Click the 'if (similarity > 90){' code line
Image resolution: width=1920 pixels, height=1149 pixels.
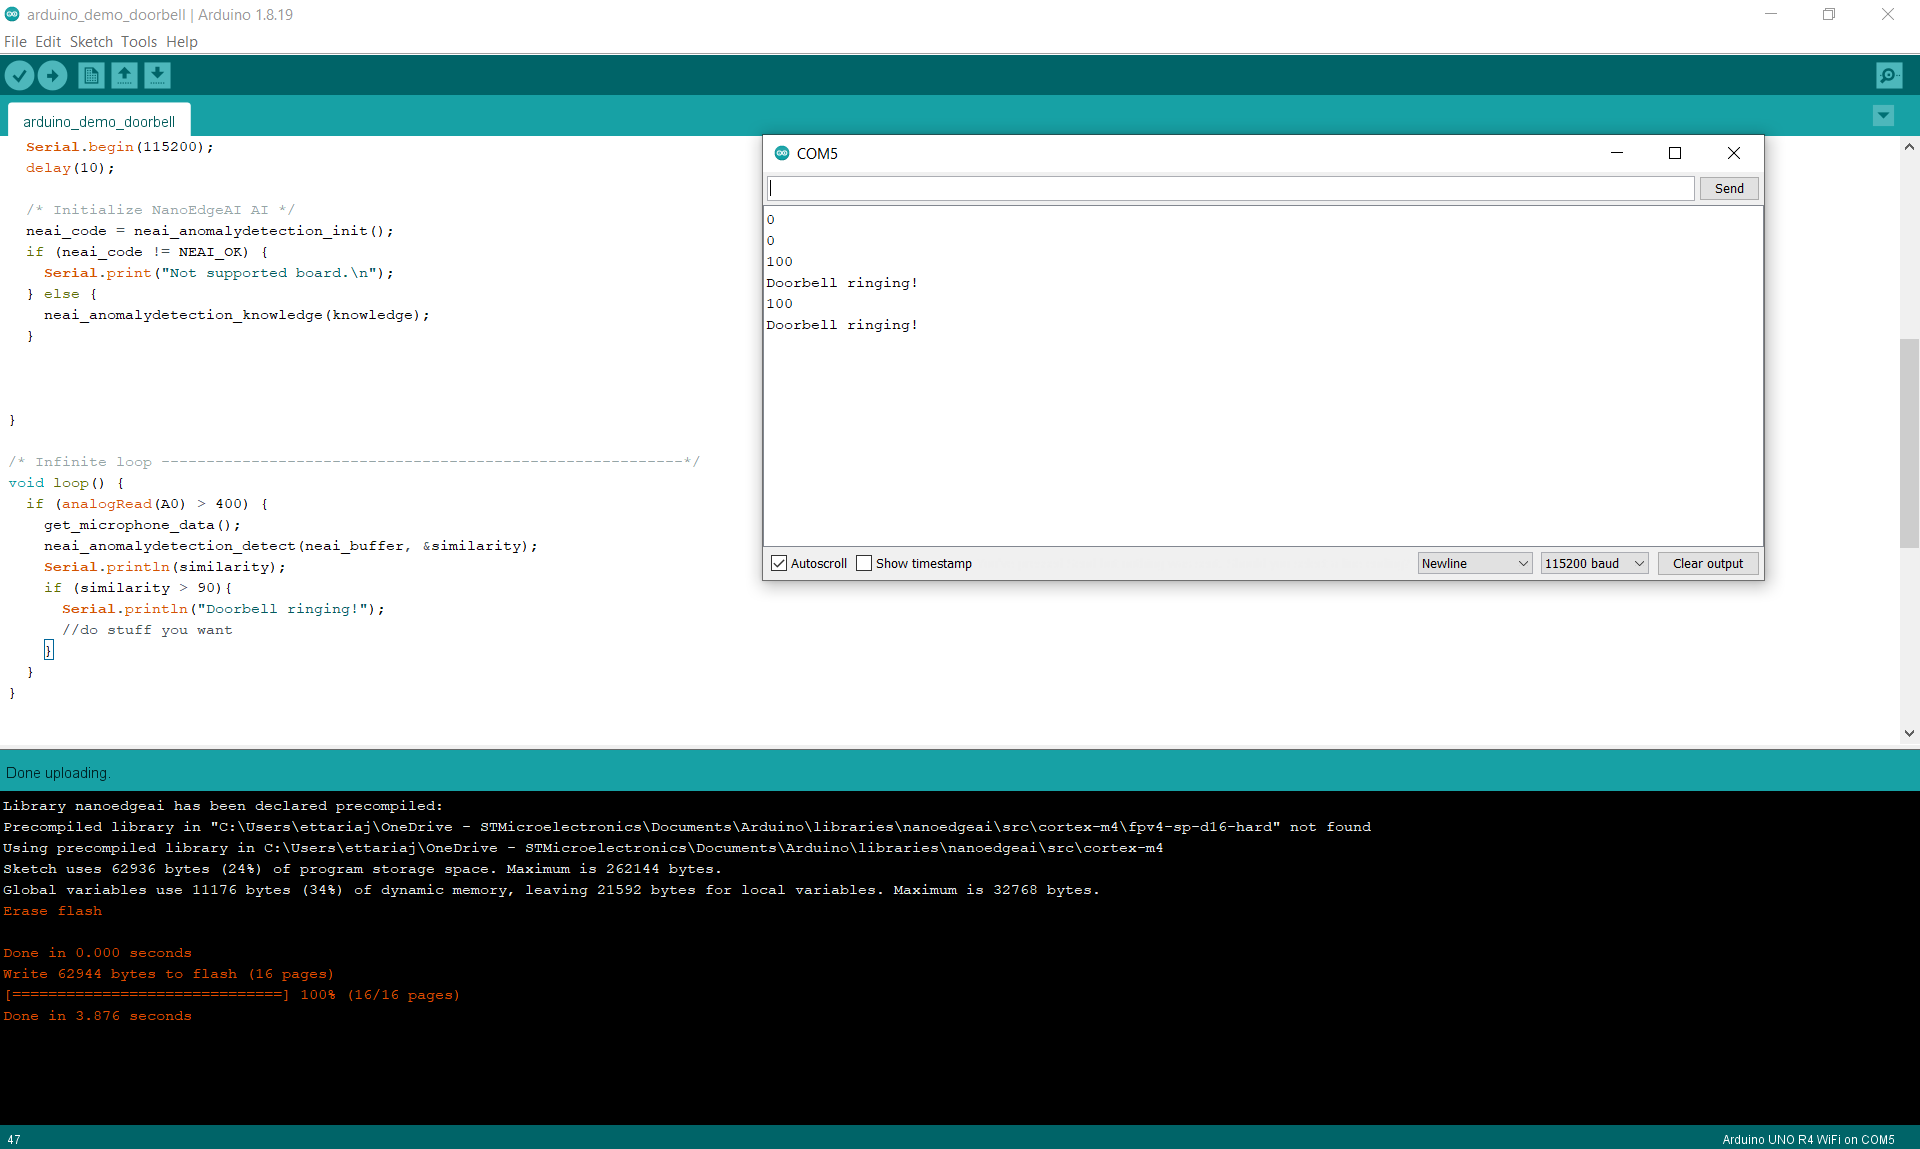(x=138, y=588)
